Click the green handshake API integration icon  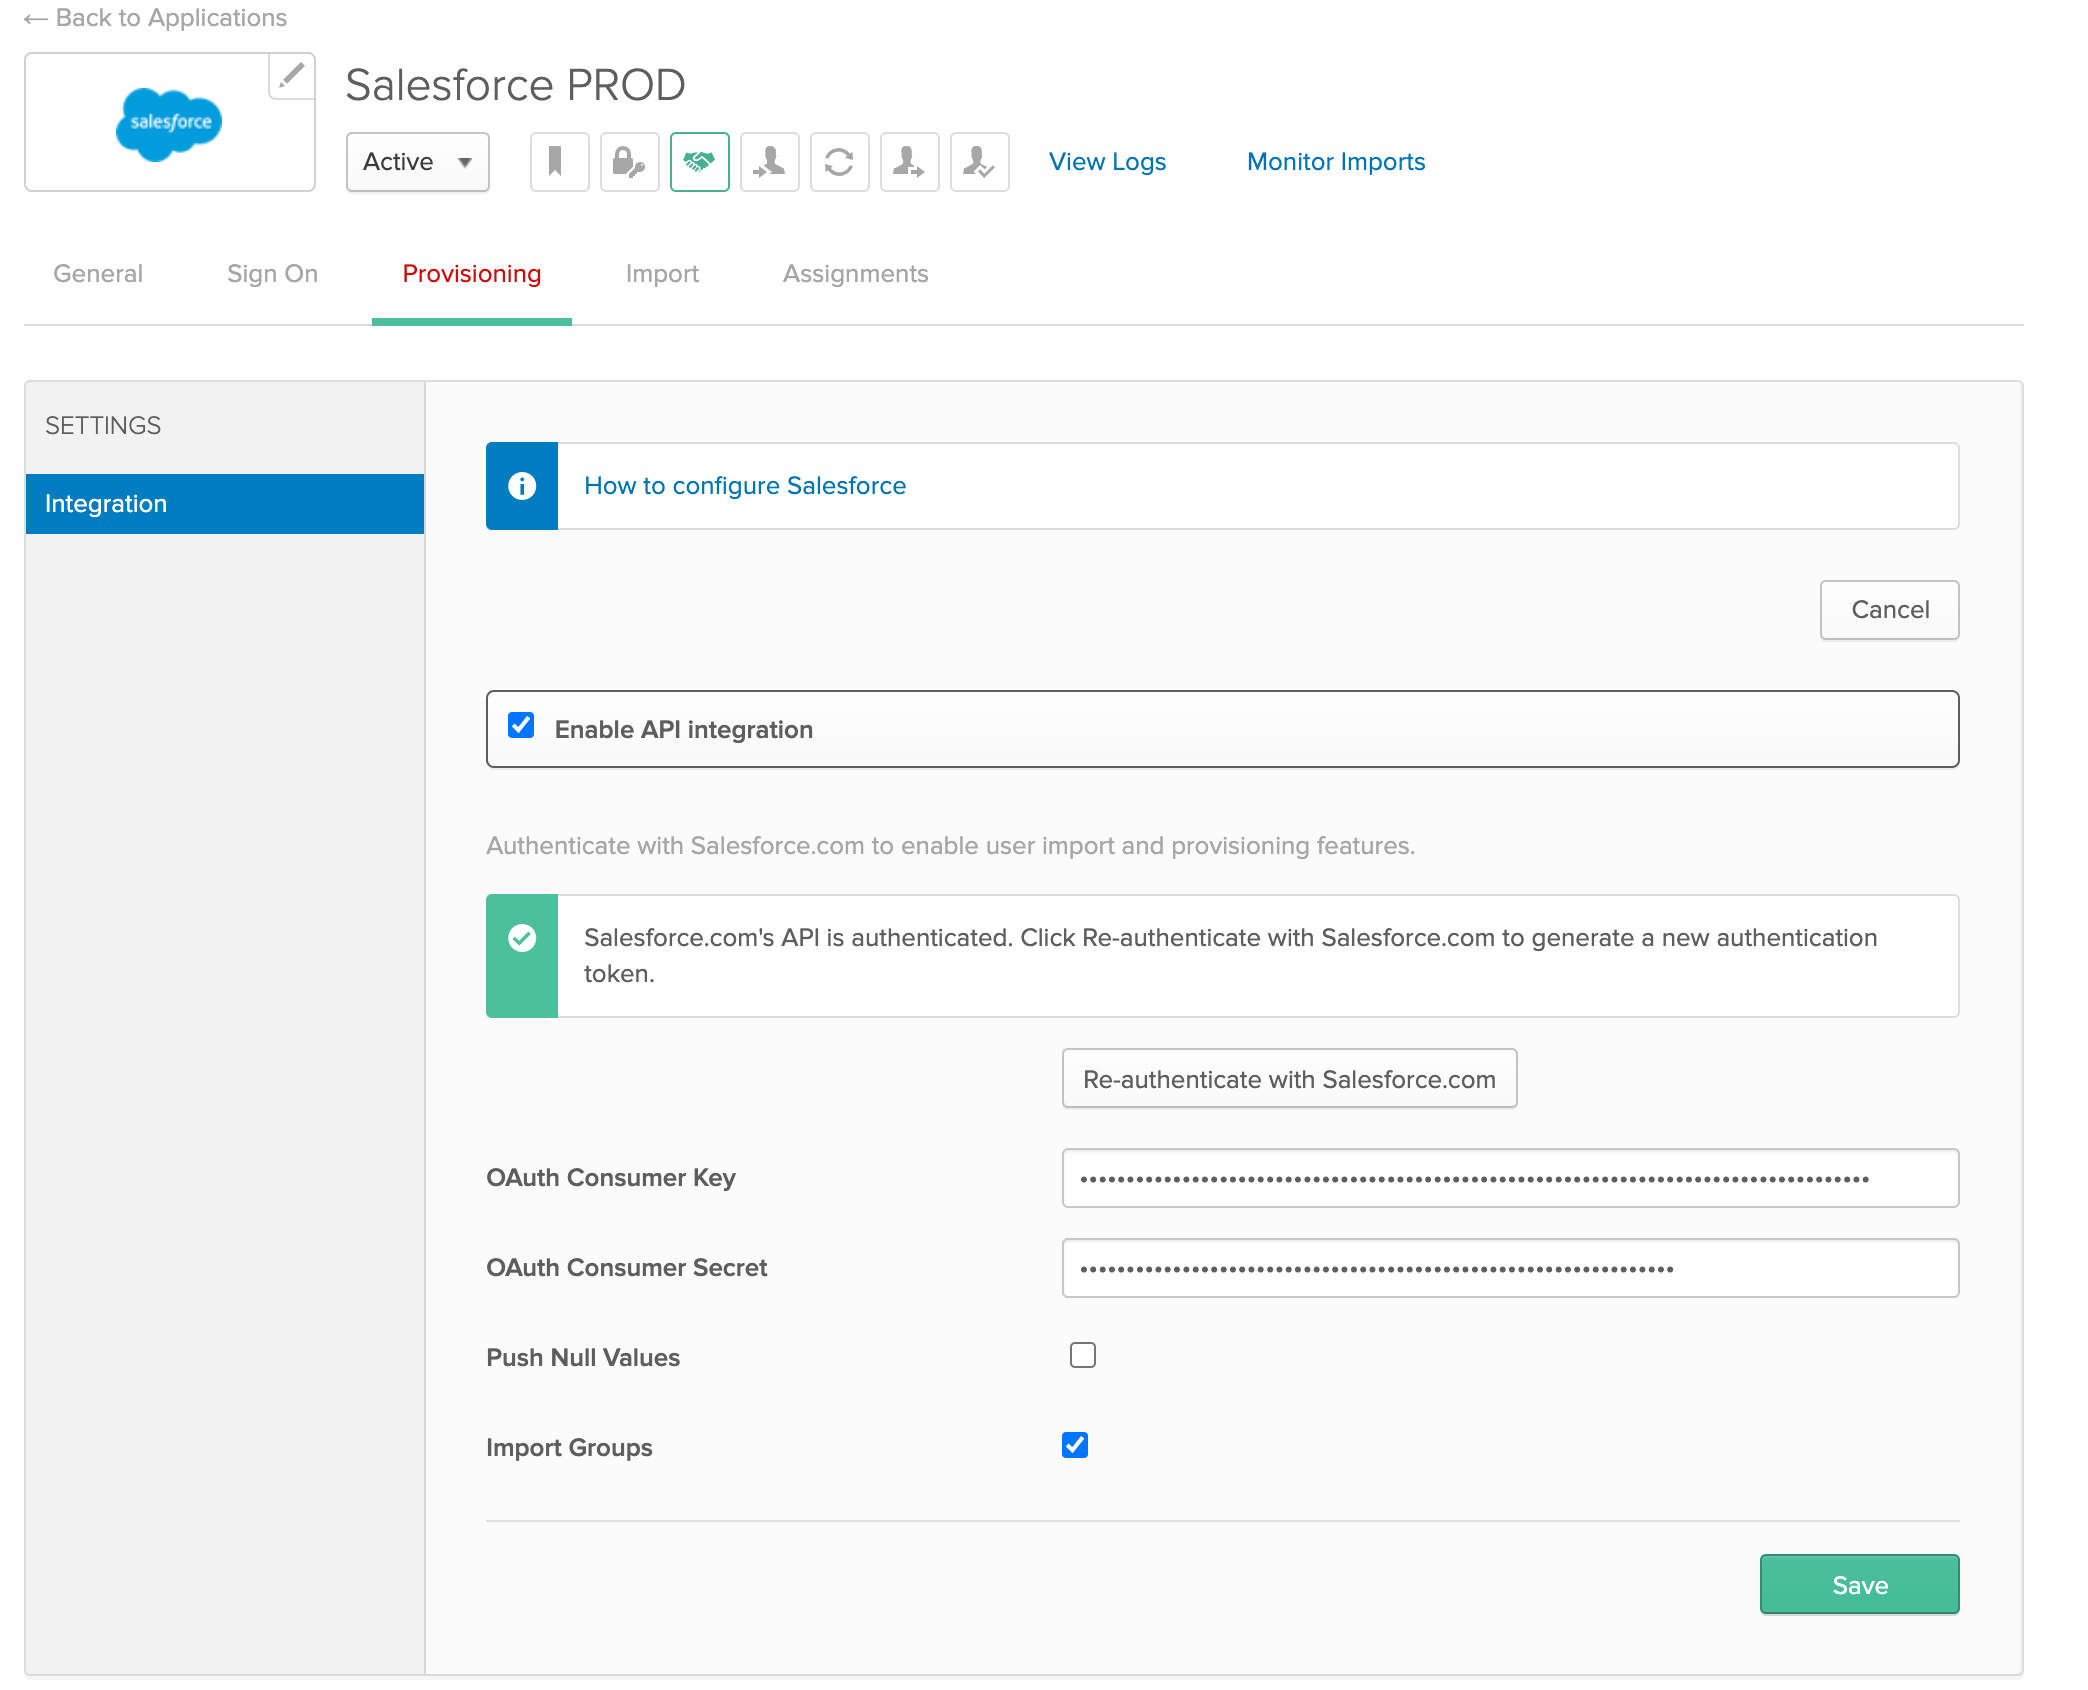(x=699, y=161)
